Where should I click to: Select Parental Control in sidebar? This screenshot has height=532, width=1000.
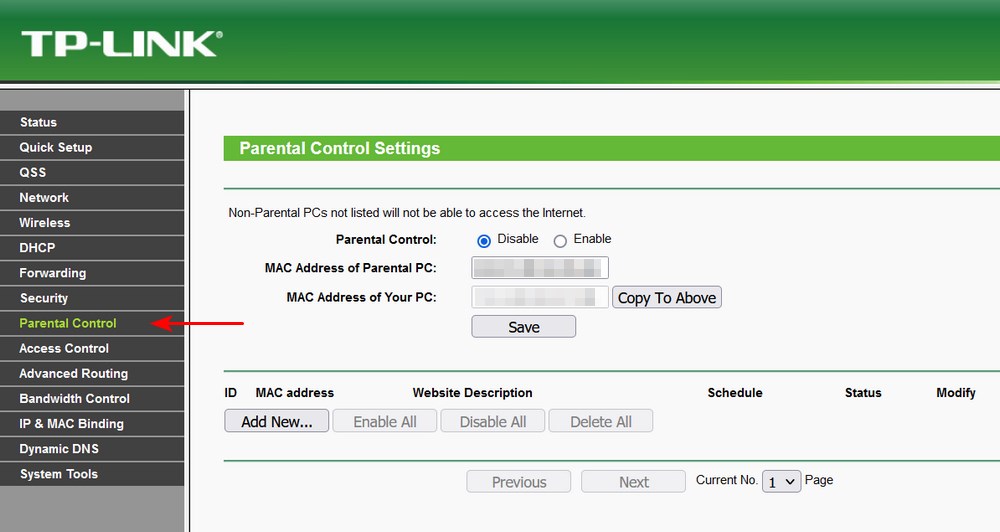pos(92,323)
